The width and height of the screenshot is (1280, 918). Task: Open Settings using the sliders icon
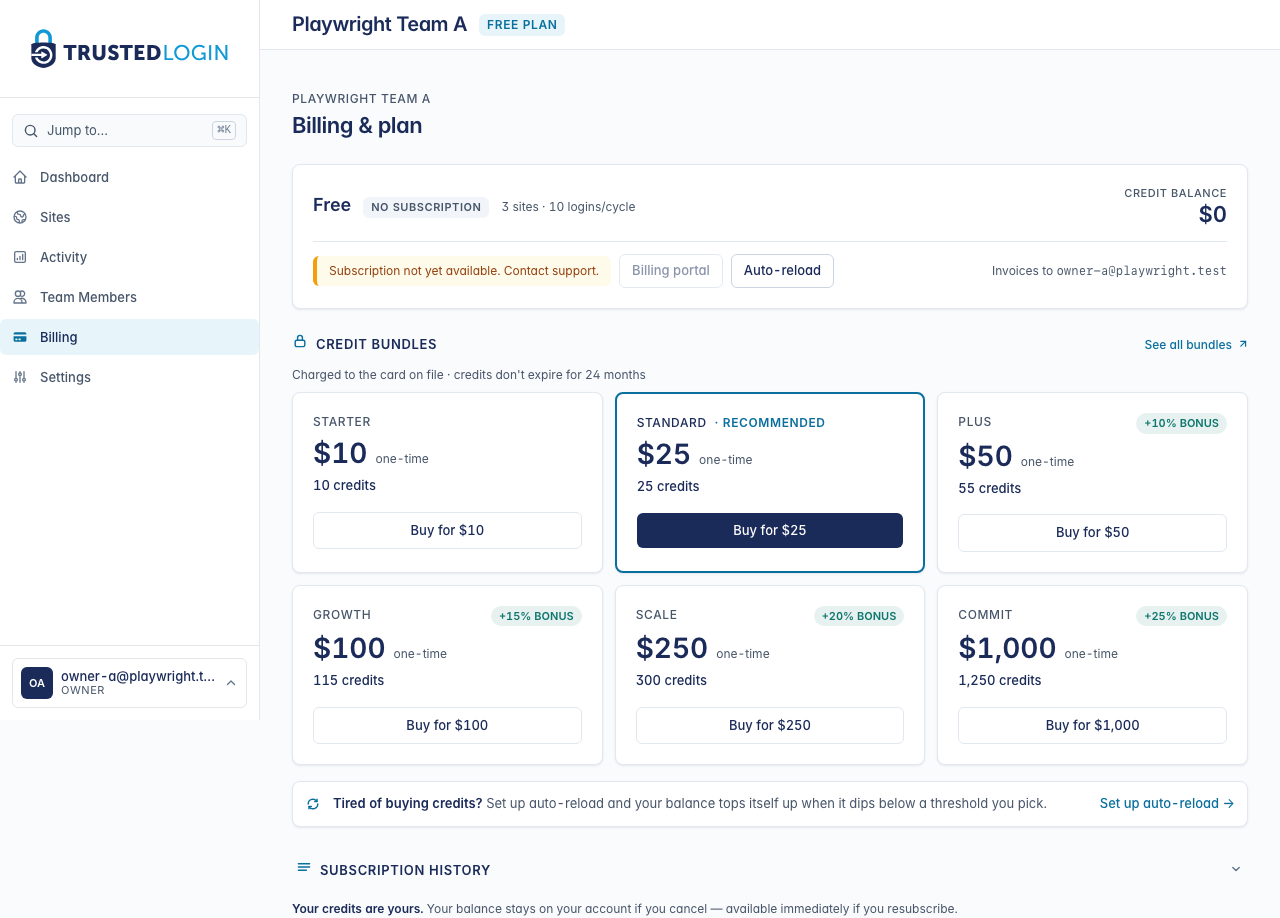20,377
